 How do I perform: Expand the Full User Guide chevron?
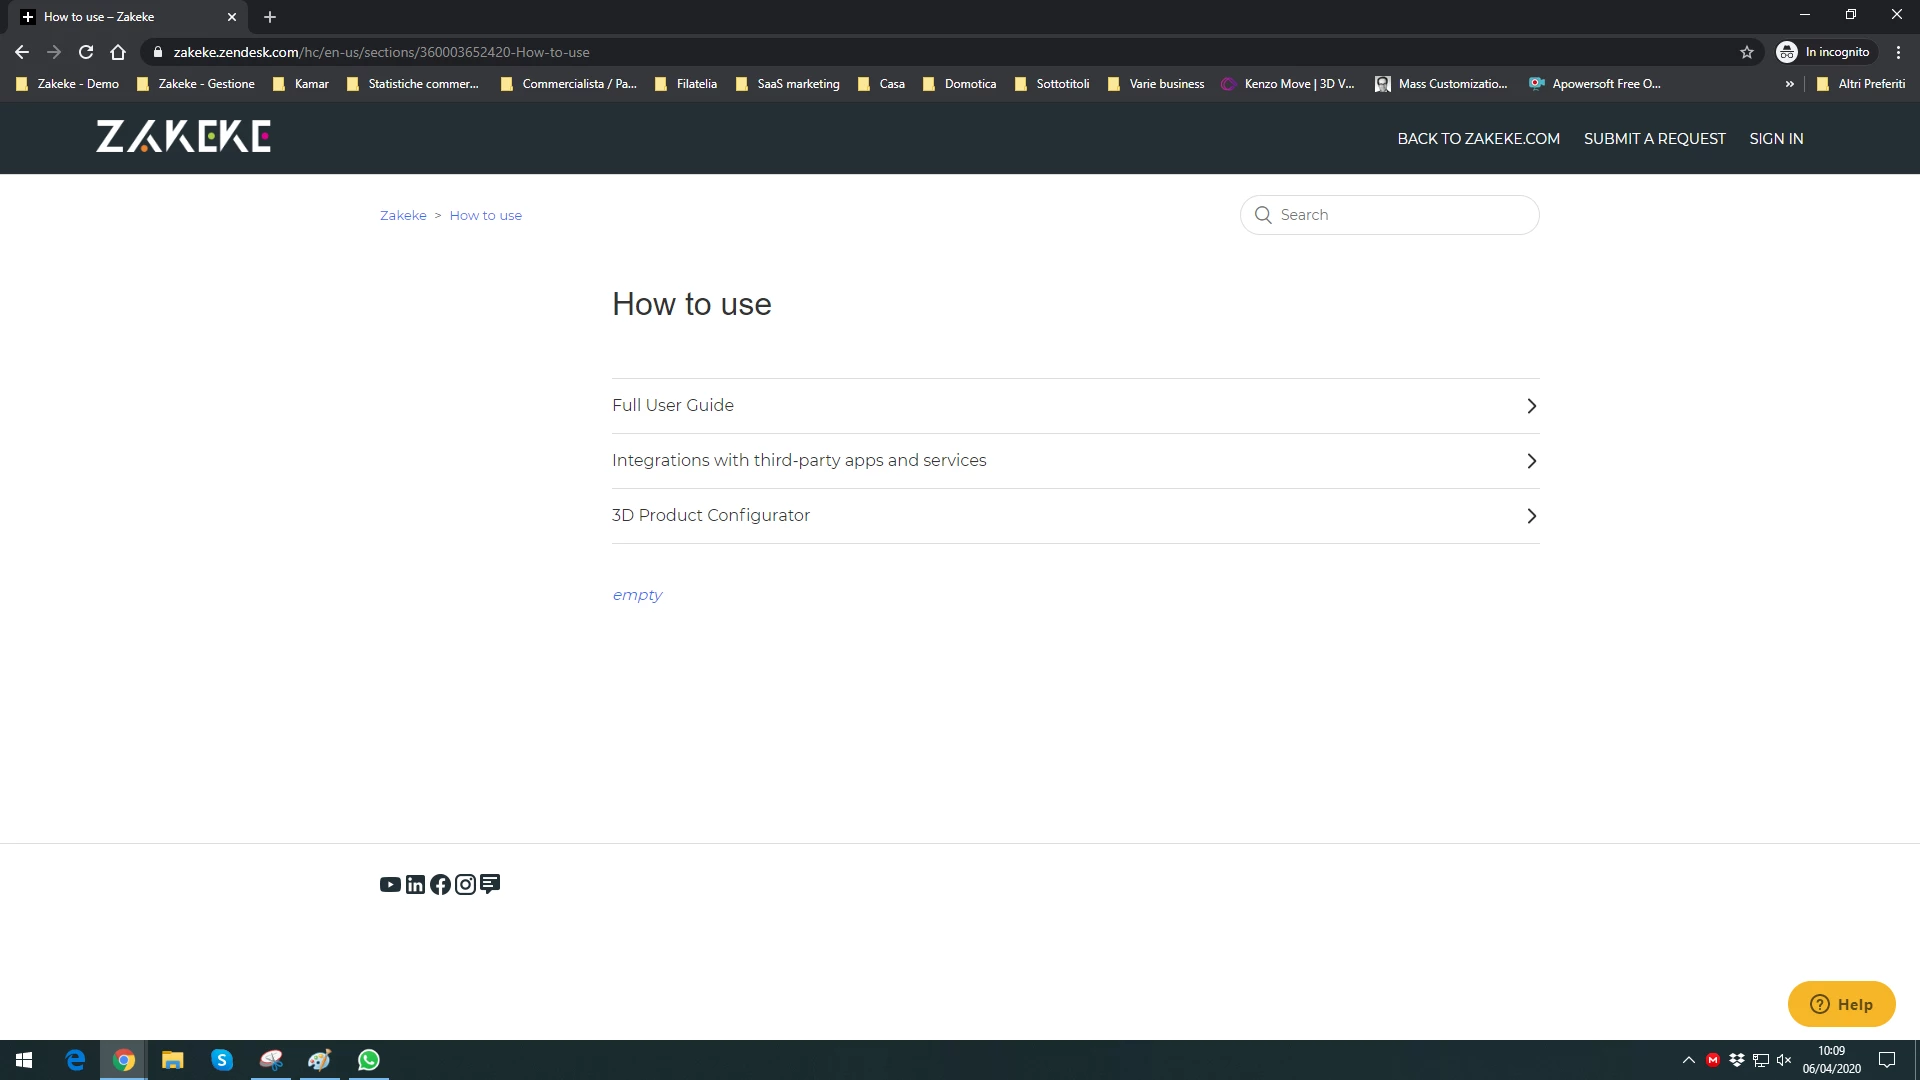(x=1531, y=406)
